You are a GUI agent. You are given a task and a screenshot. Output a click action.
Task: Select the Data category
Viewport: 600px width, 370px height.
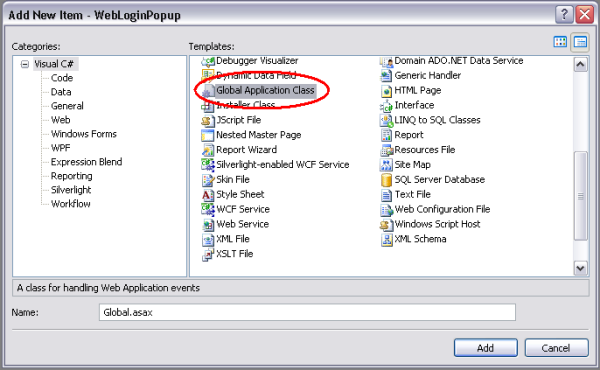pos(61,92)
